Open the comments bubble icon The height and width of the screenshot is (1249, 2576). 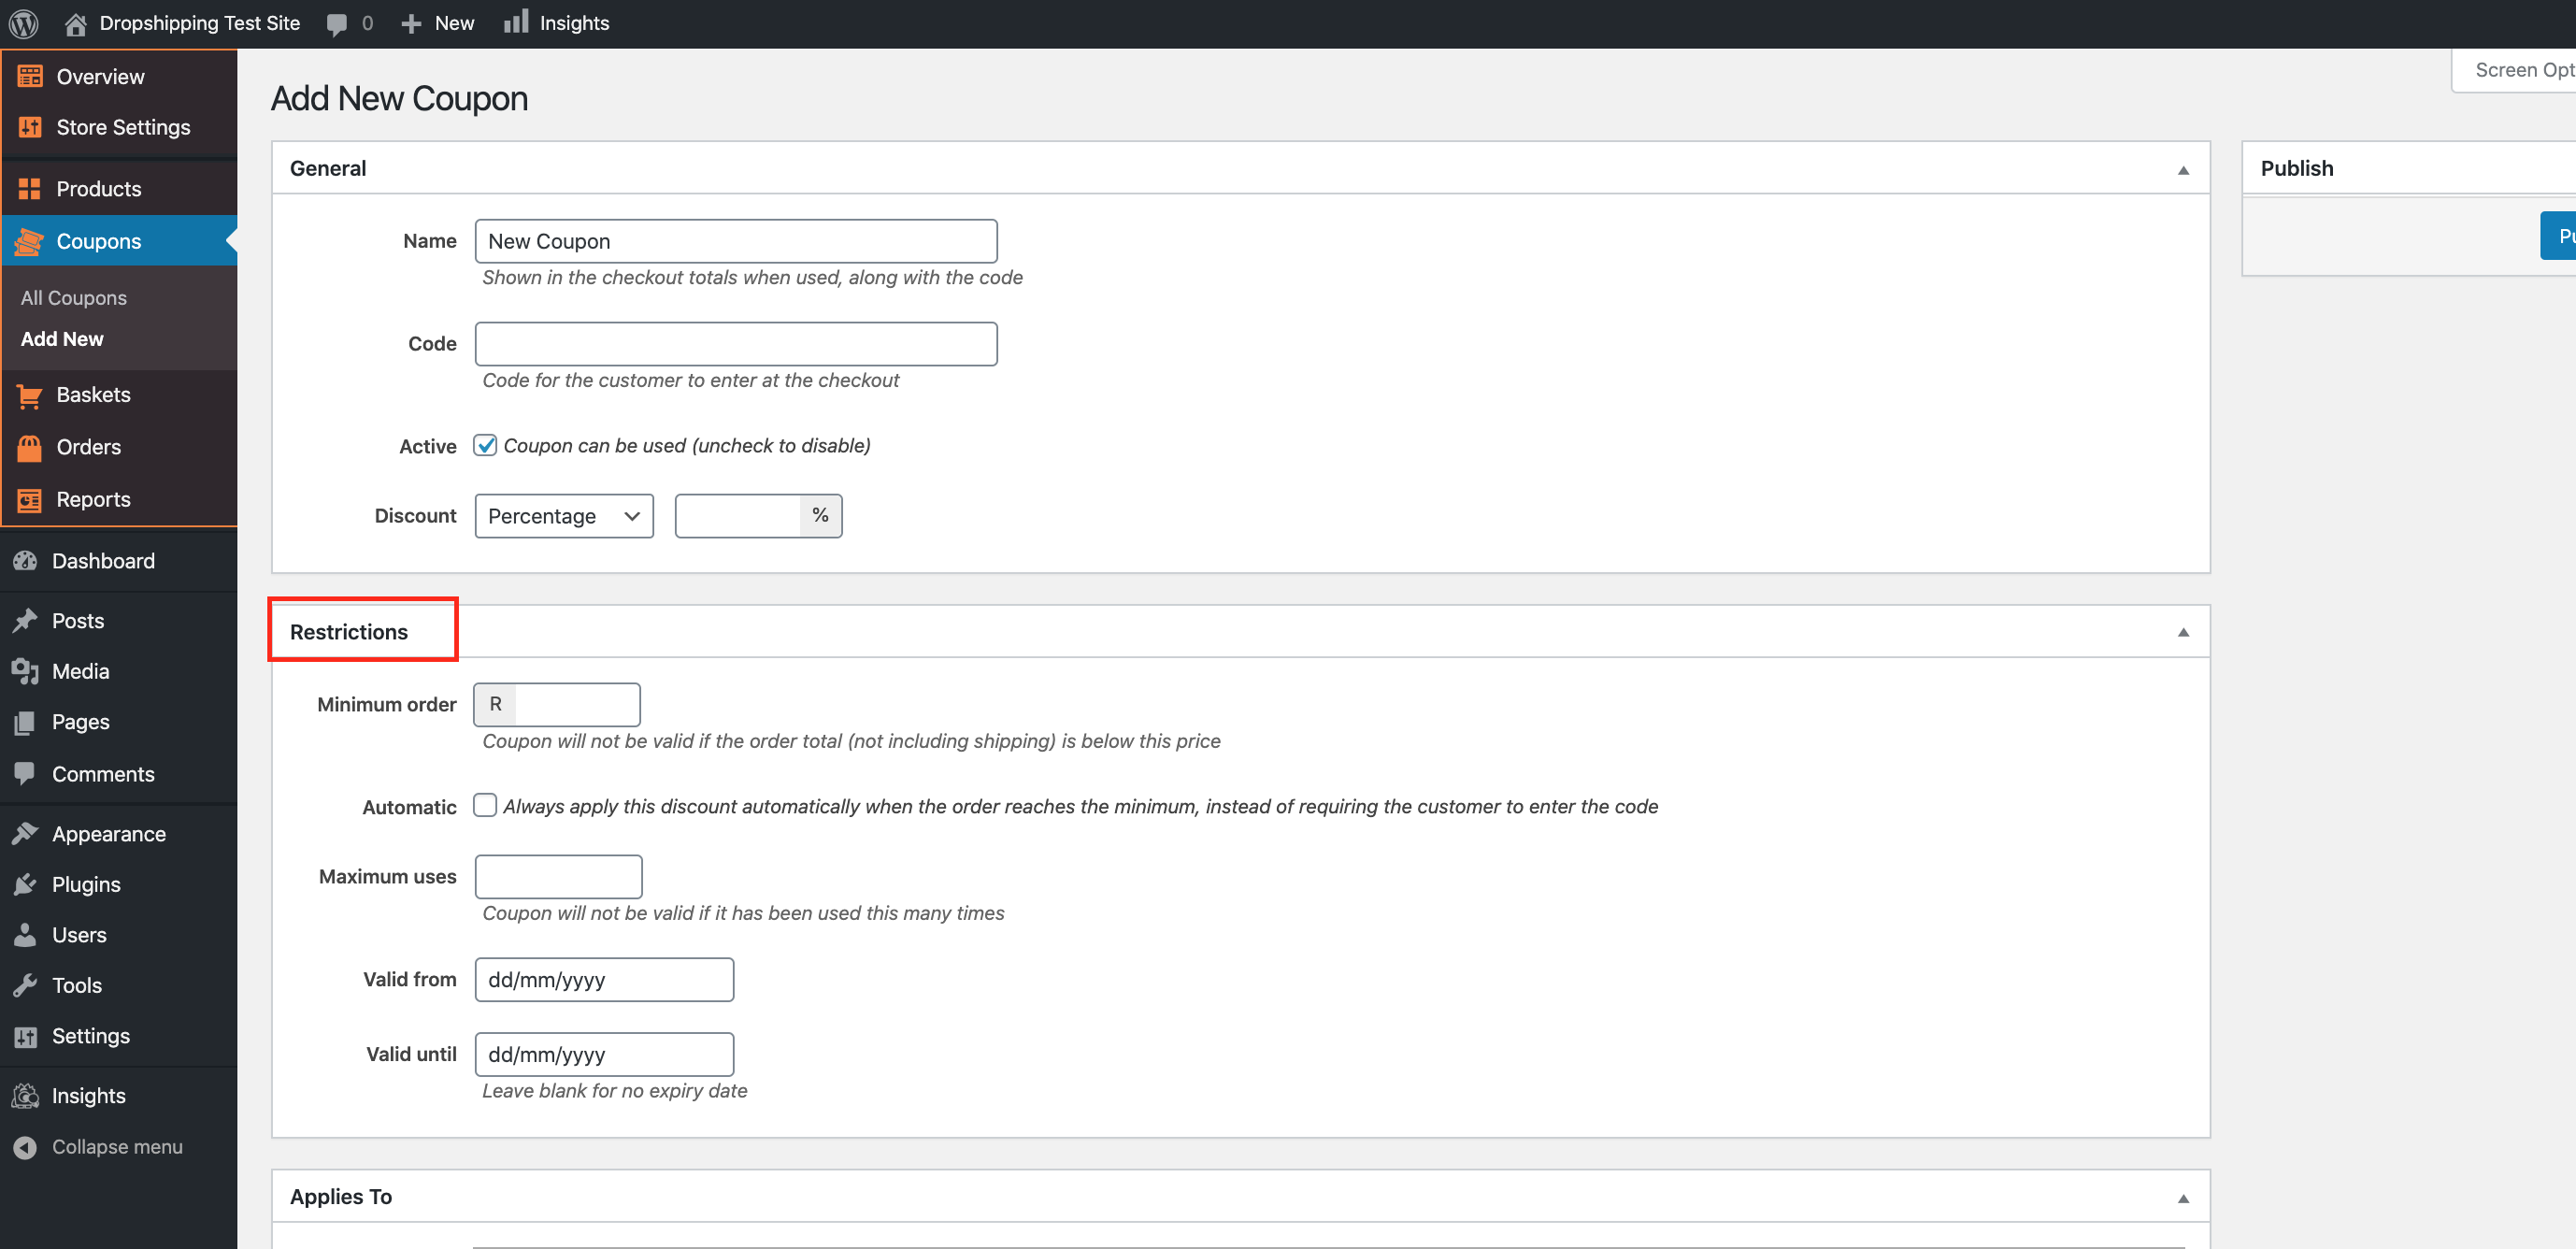338,24
